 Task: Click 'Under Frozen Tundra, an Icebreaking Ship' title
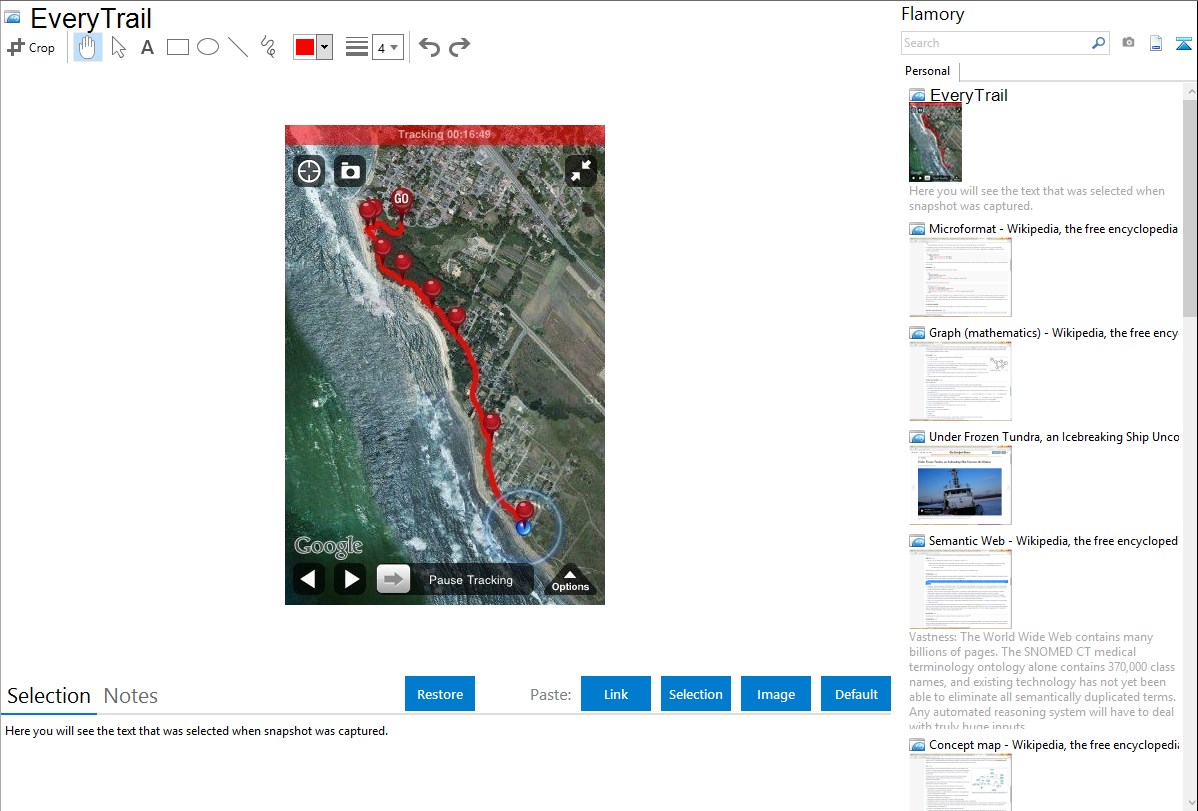(1054, 437)
